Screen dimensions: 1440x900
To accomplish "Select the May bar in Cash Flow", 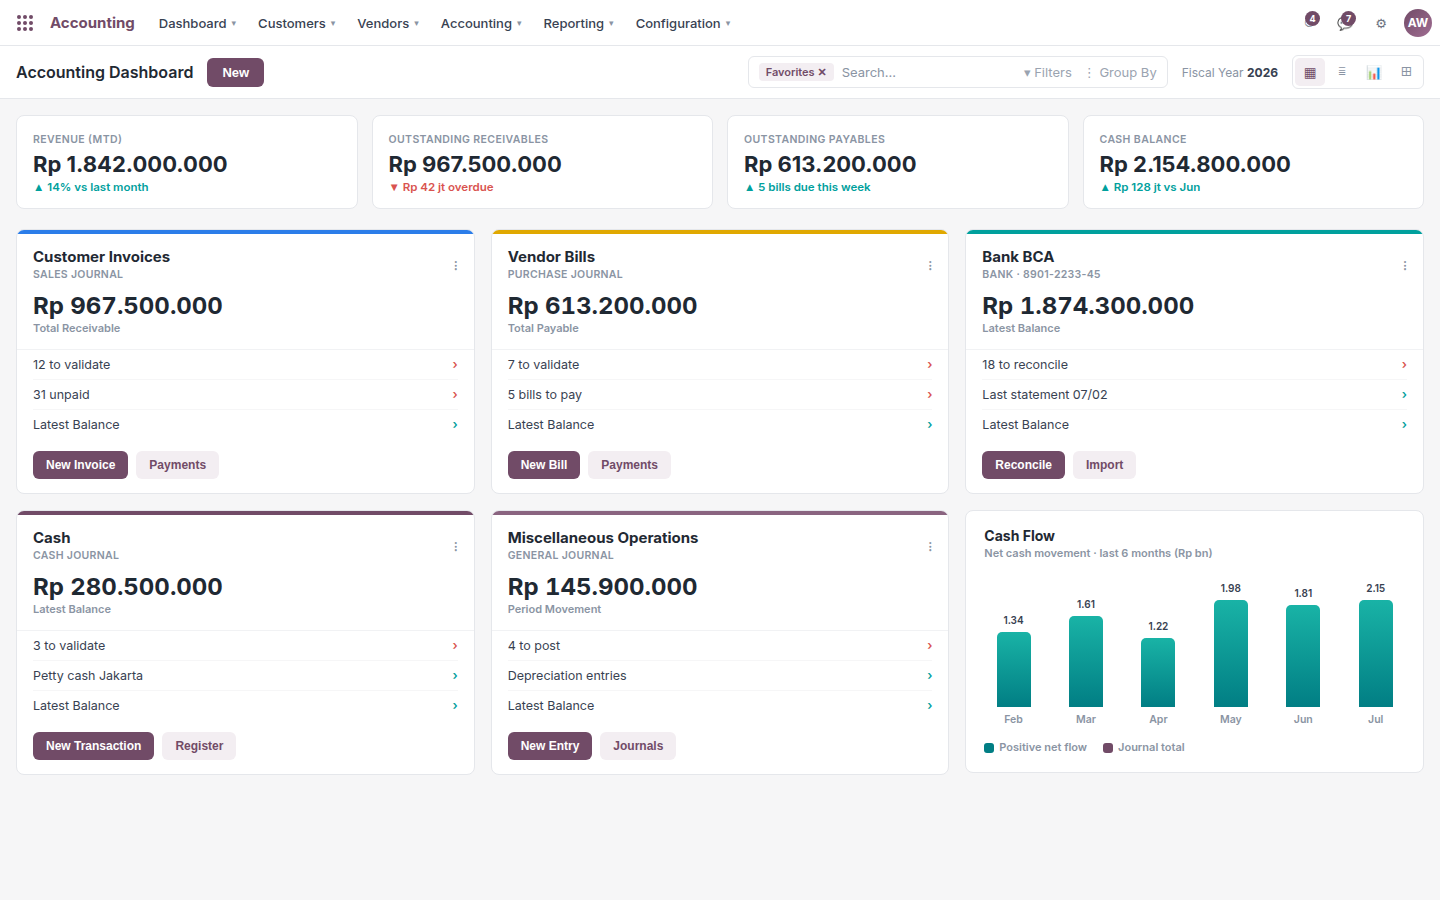I will [1231, 653].
